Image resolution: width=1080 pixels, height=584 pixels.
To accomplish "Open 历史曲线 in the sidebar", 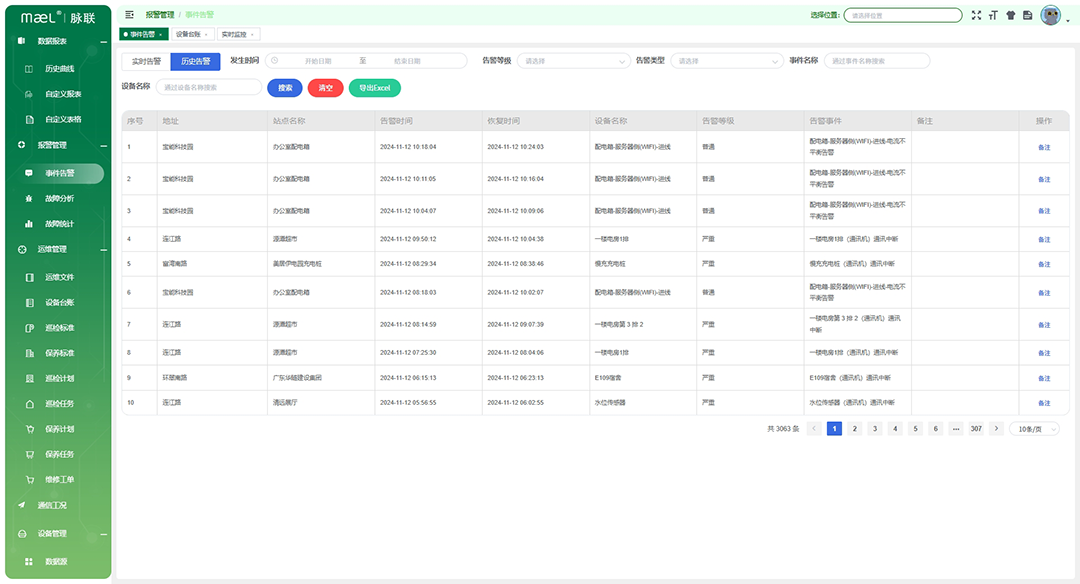I will click(x=59, y=69).
